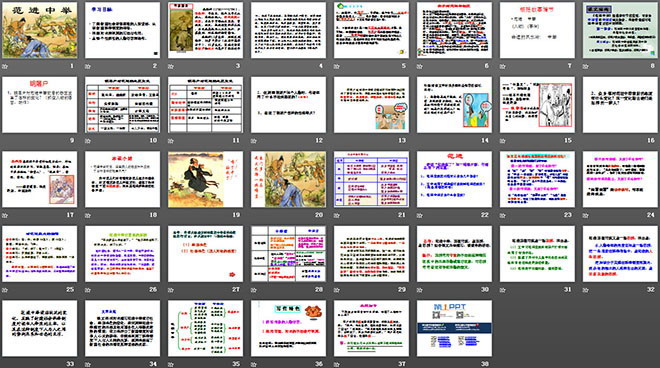Select slide 5 thumbnail

(371, 30)
